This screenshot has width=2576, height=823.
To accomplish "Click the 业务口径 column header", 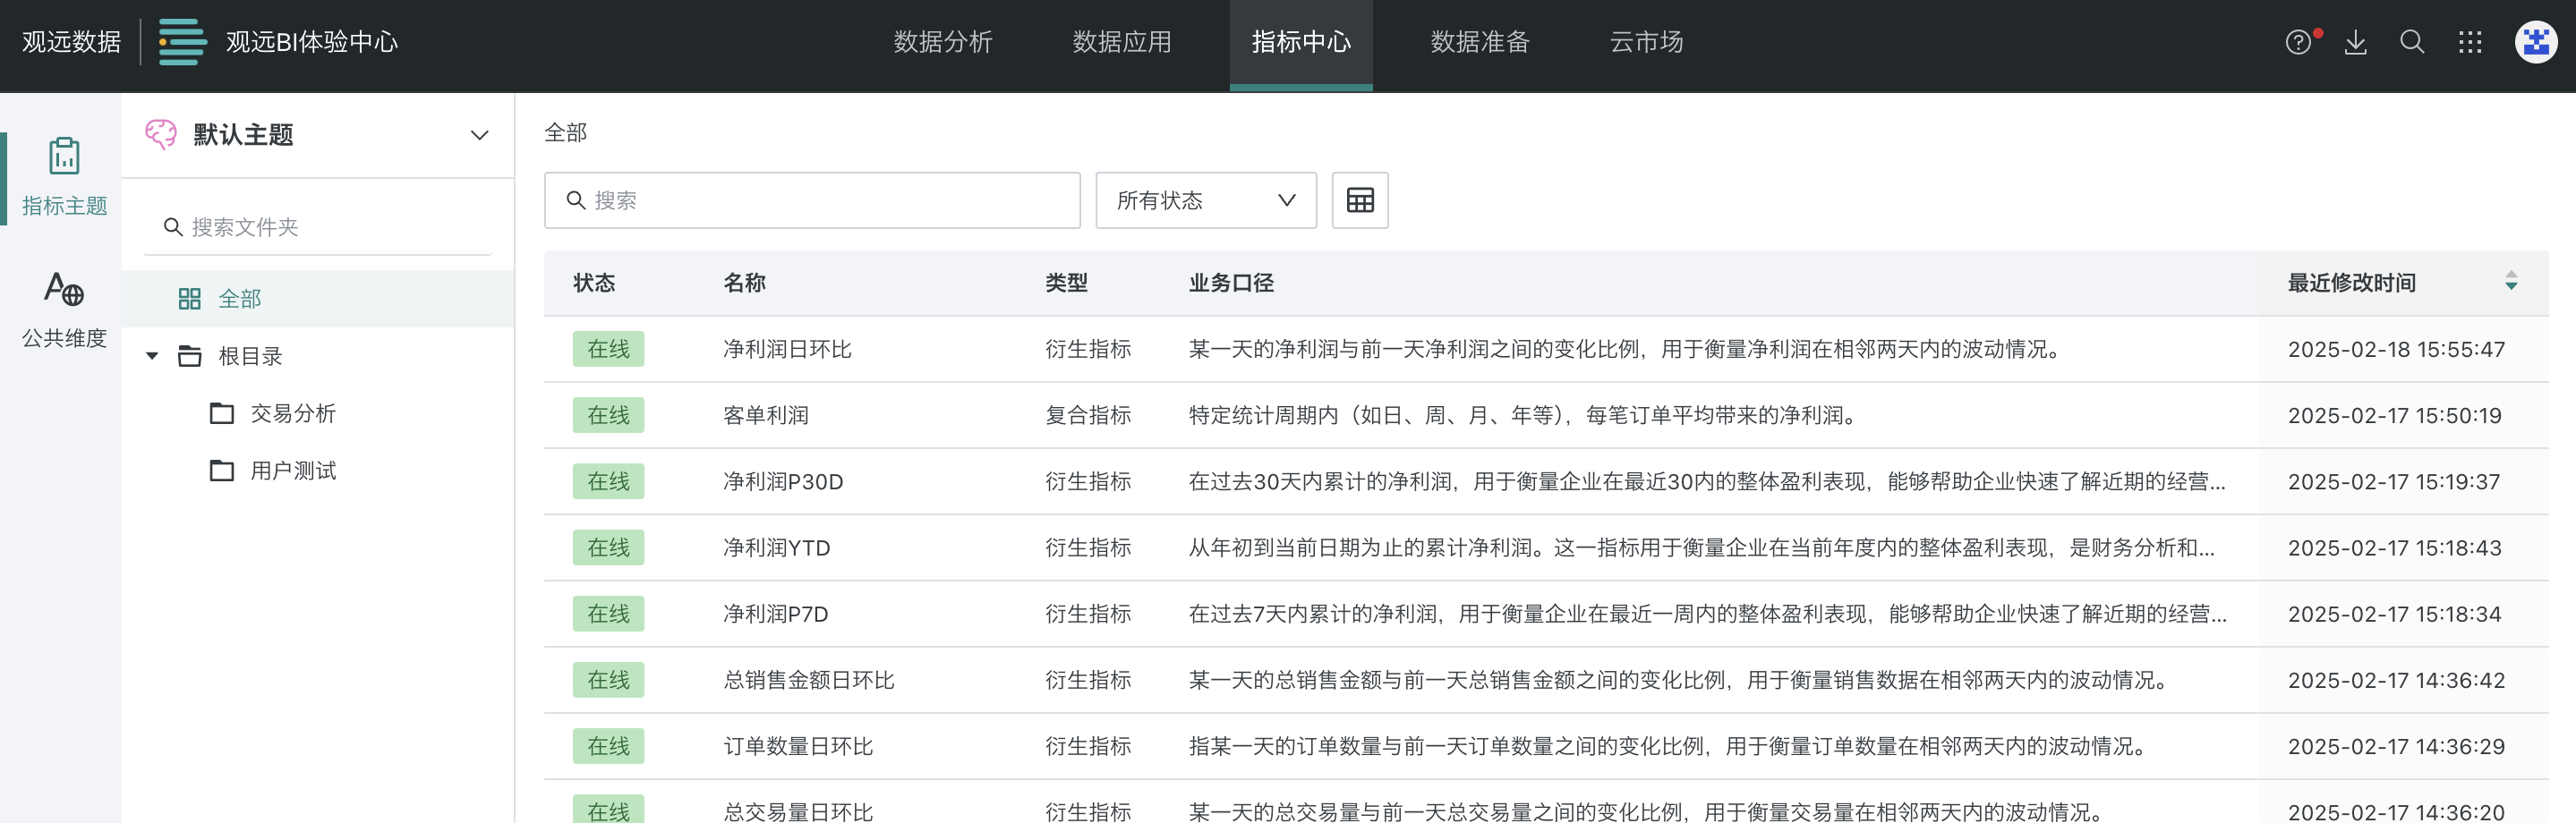I will tap(1231, 283).
